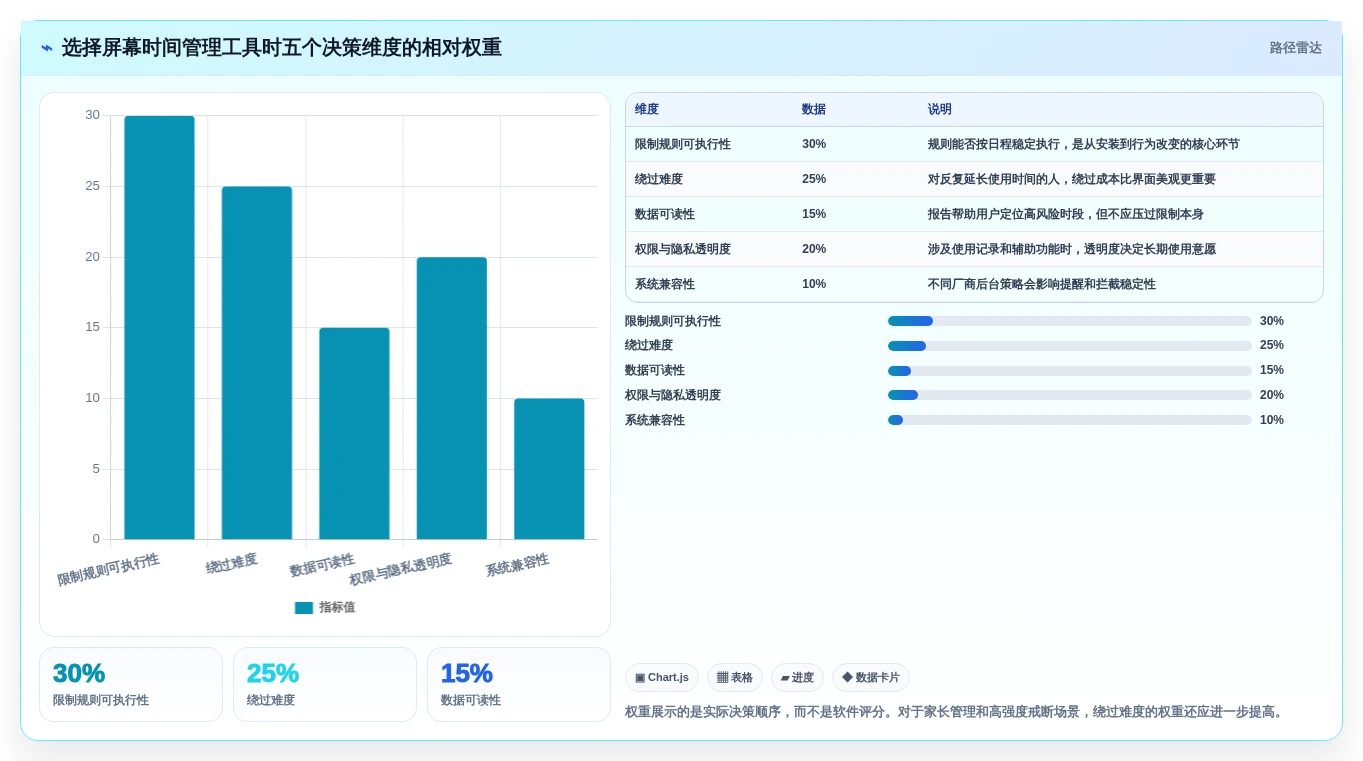Image resolution: width=1363 pixels, height=761 pixels.
Task: Open the 25% 绕过难度 stat card
Action: click(x=325, y=685)
